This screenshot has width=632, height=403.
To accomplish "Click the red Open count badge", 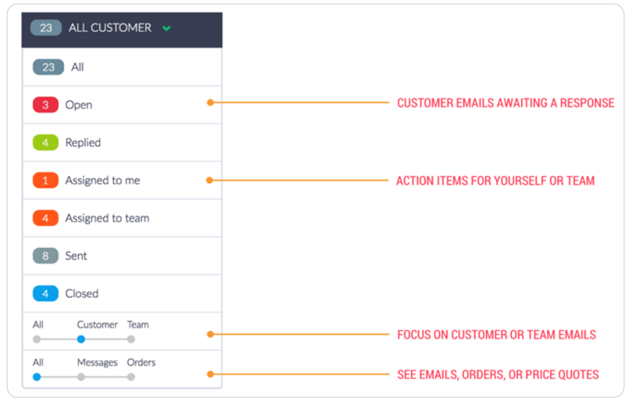I will [x=46, y=105].
